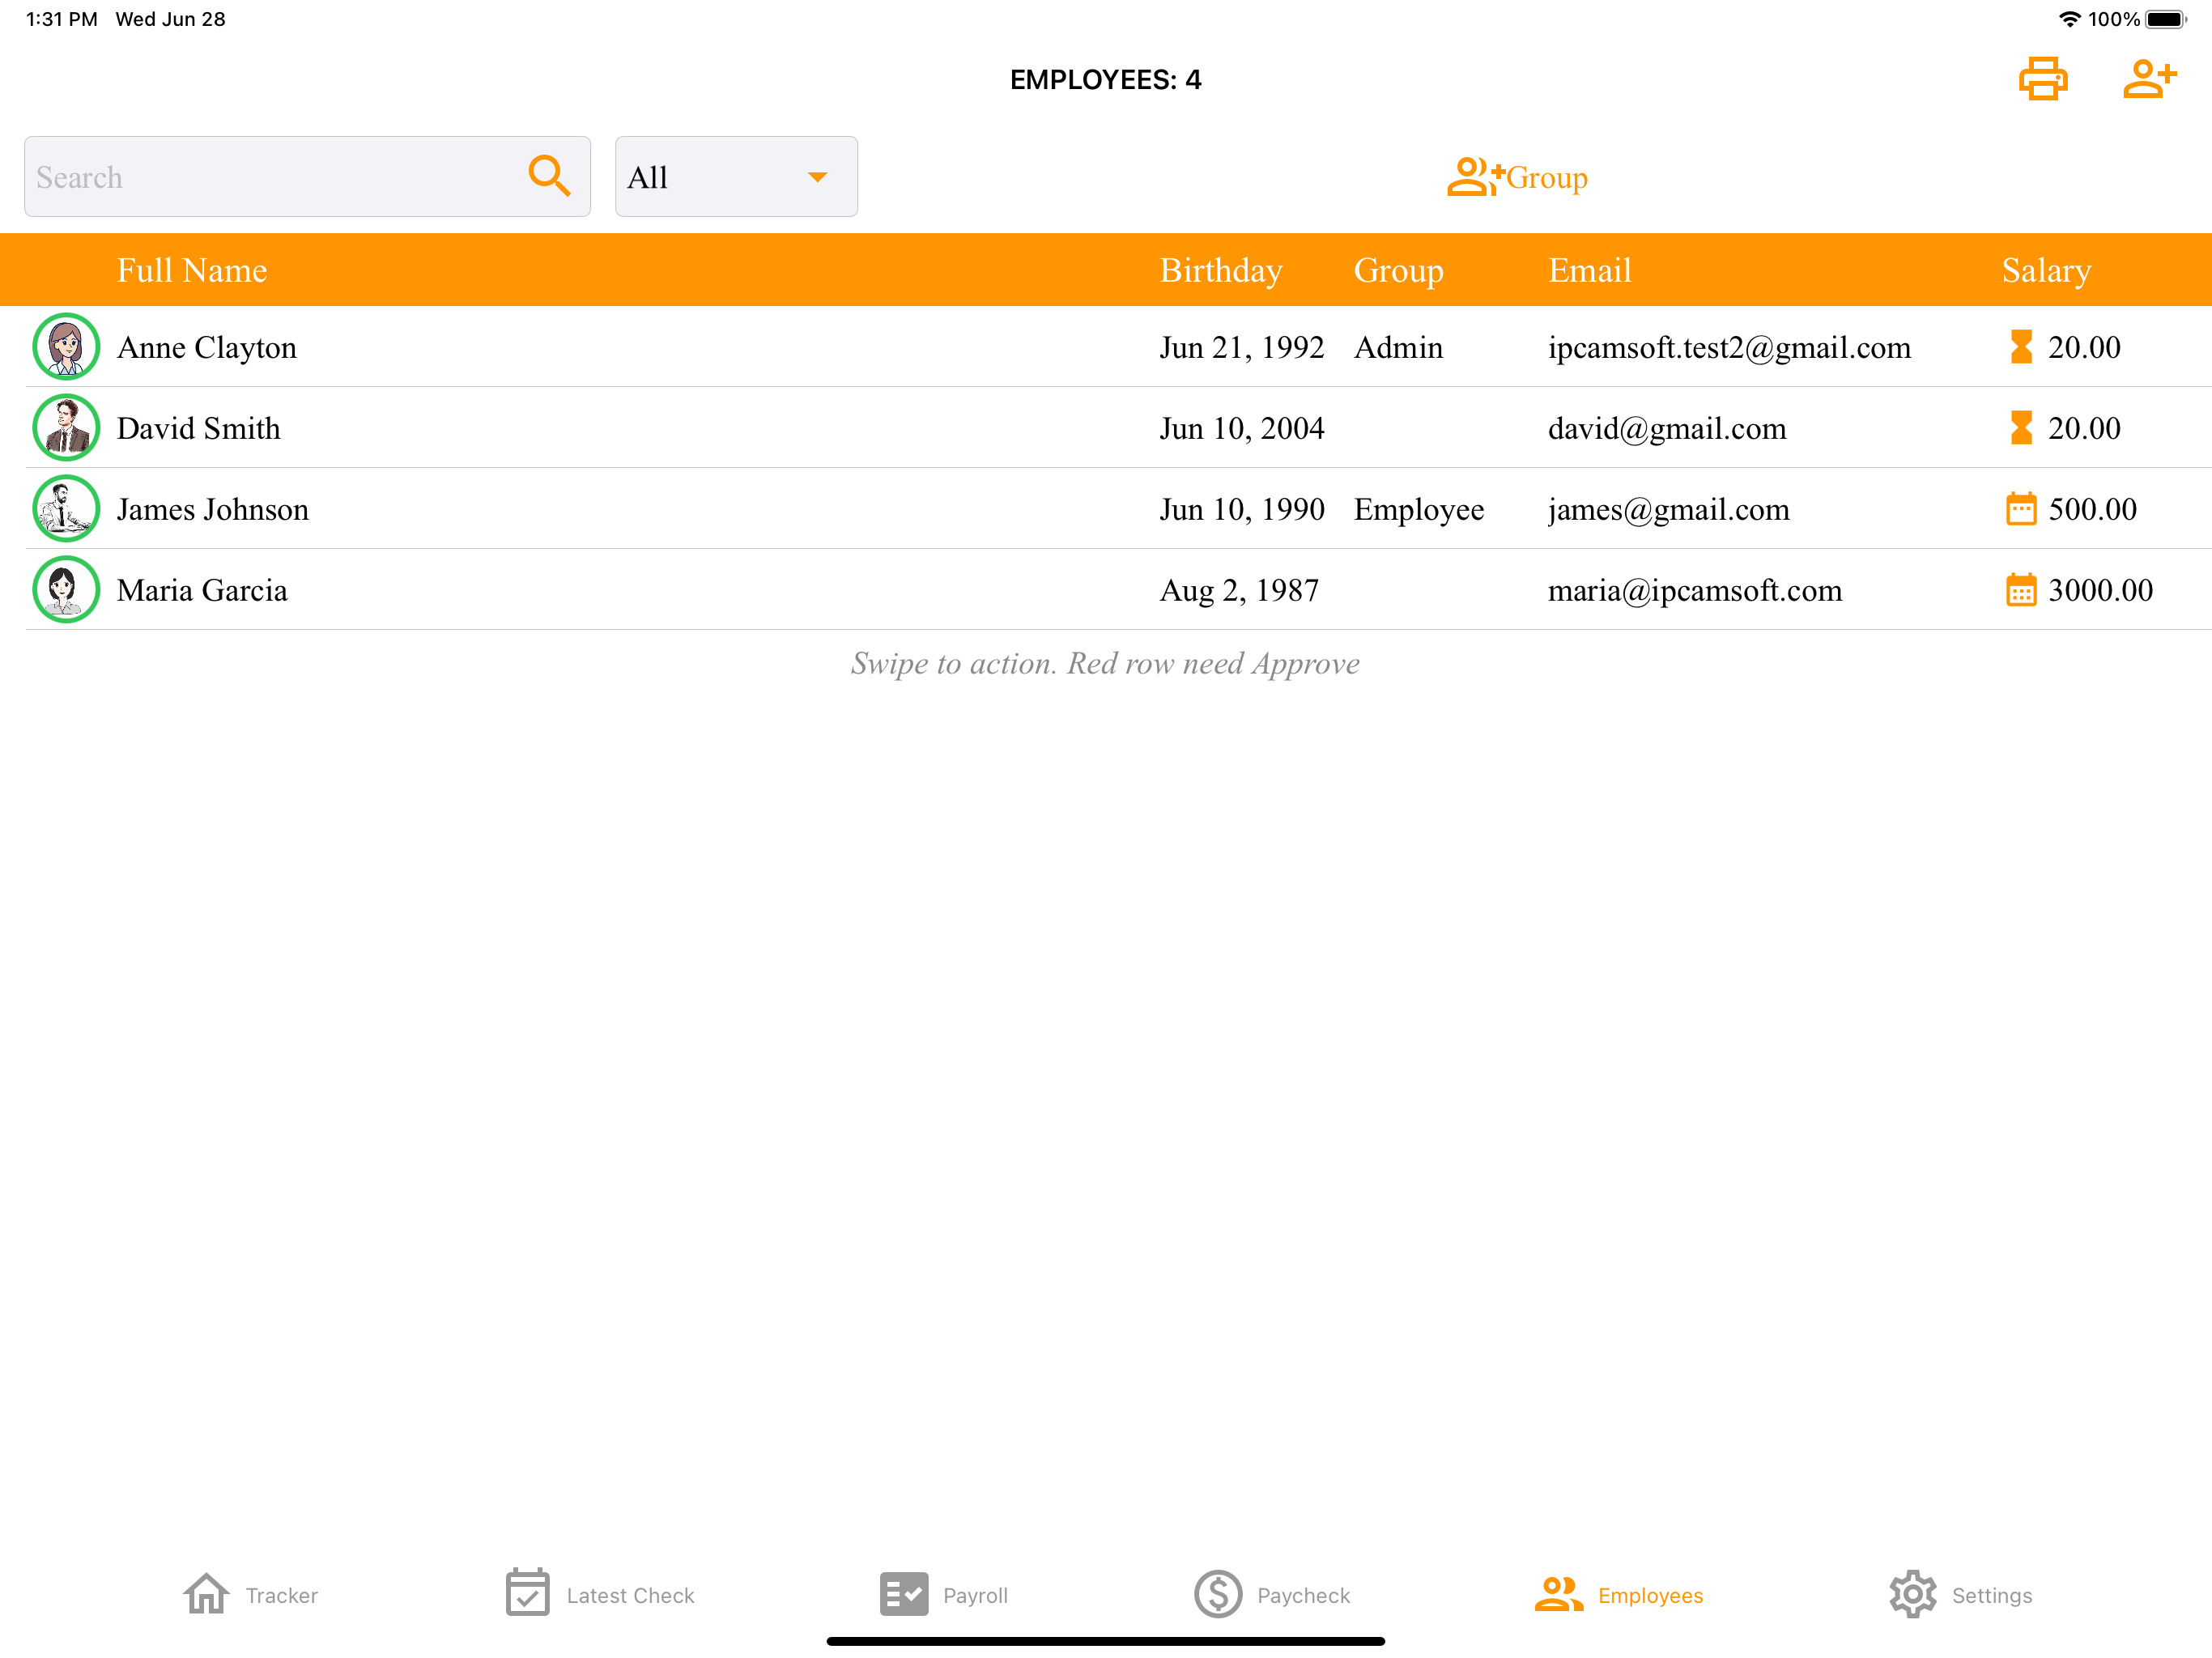Click the printer icon
Screen dimensions: 2212x1658
(2042, 79)
